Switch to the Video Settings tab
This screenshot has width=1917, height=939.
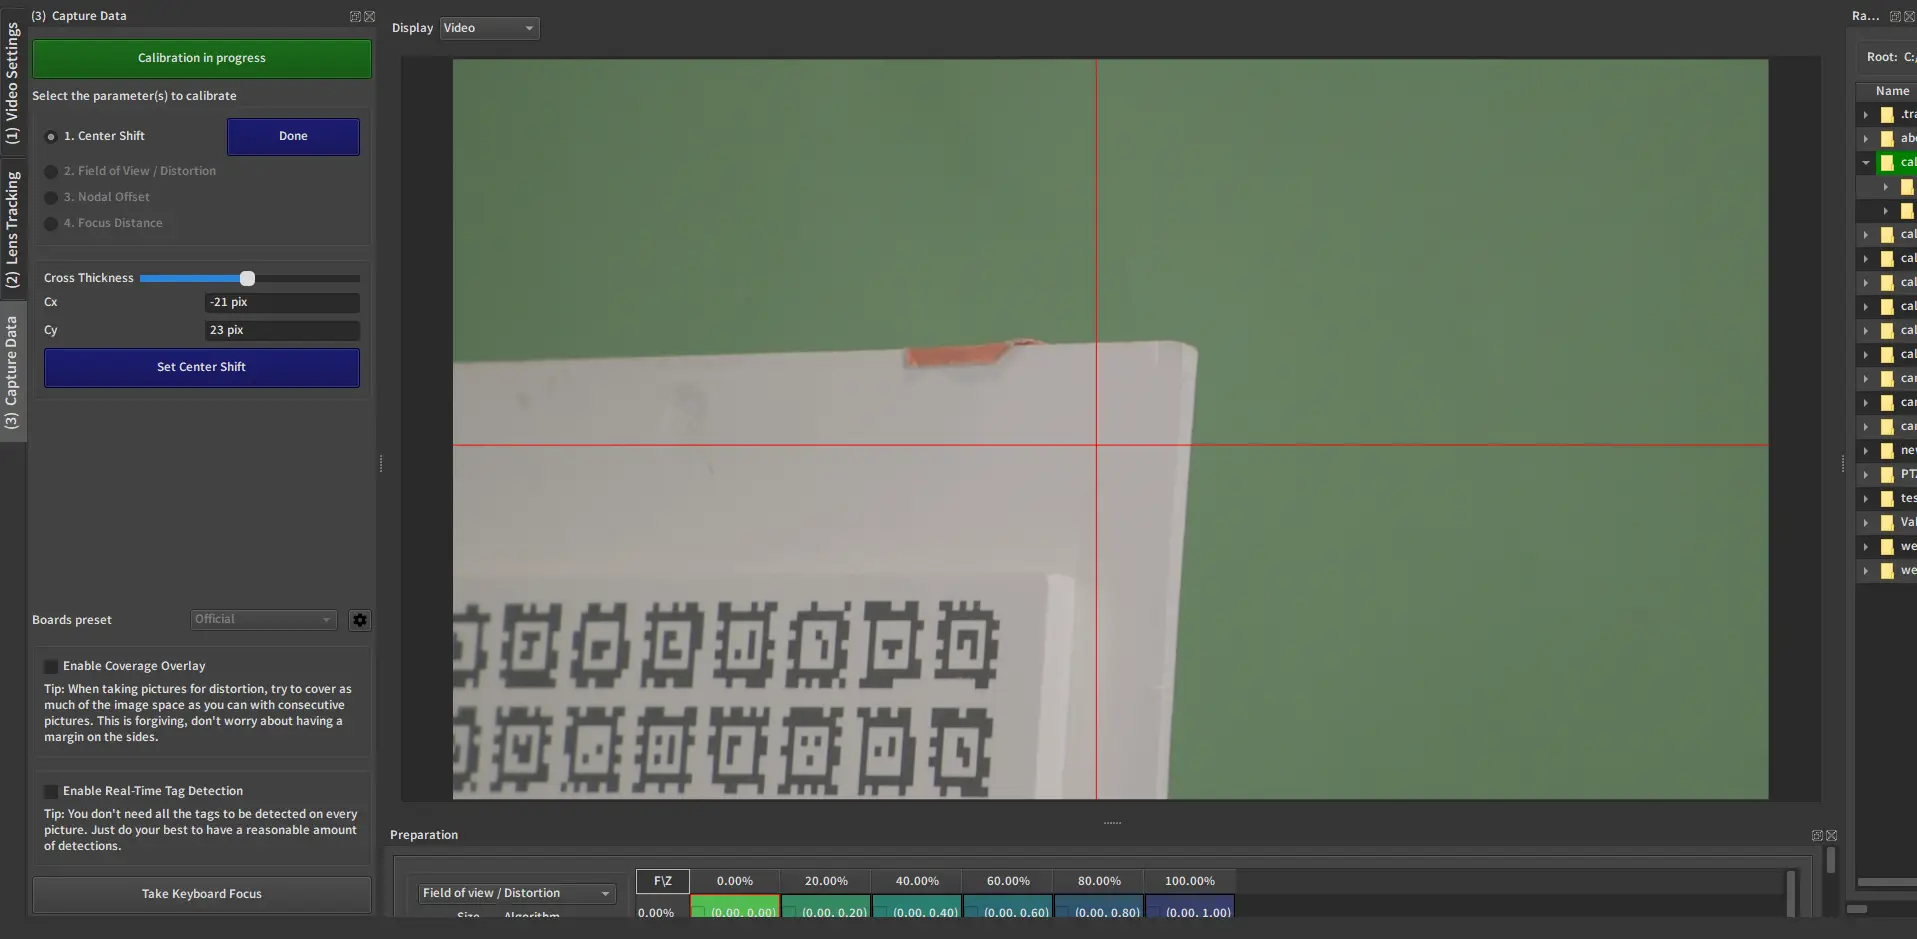12,83
